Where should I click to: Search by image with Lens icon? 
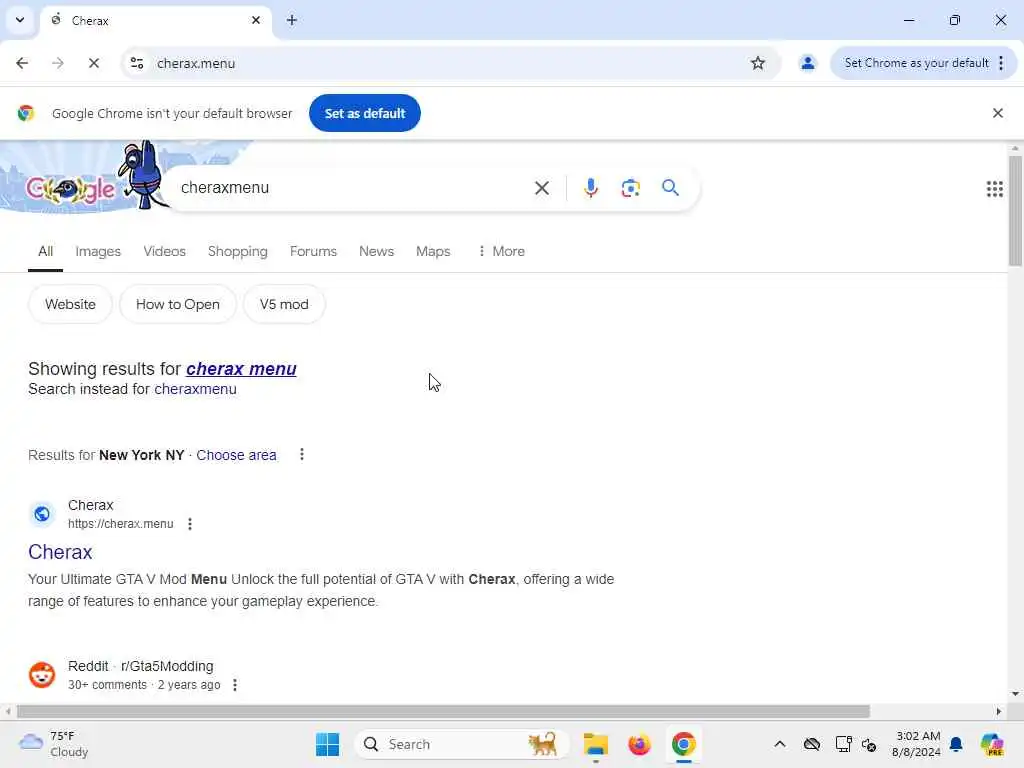630,188
